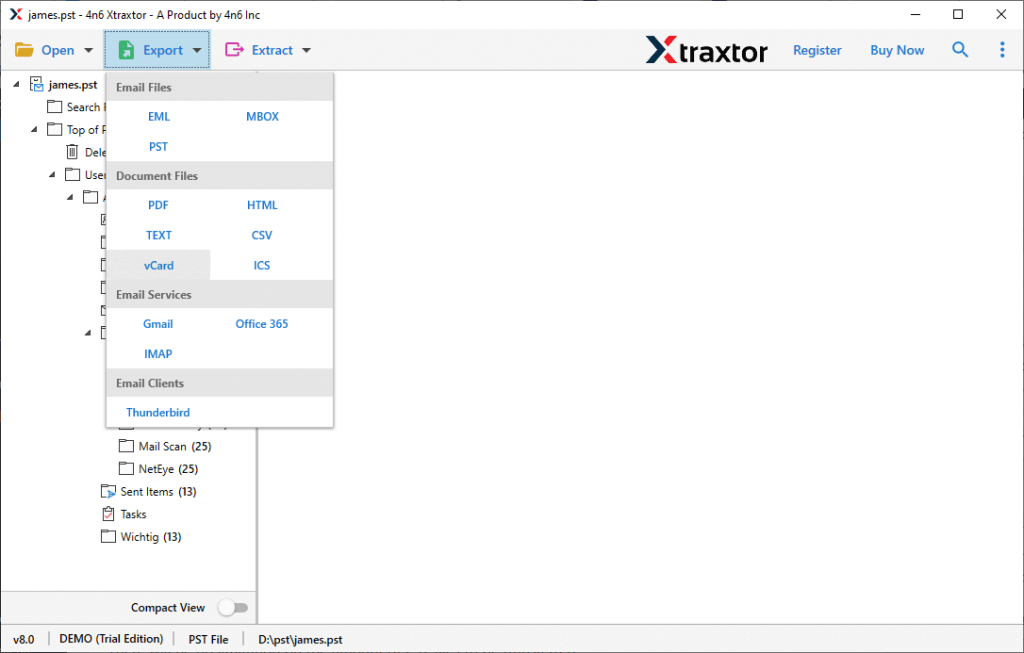Click the Tasks clipboard icon

click(x=108, y=514)
